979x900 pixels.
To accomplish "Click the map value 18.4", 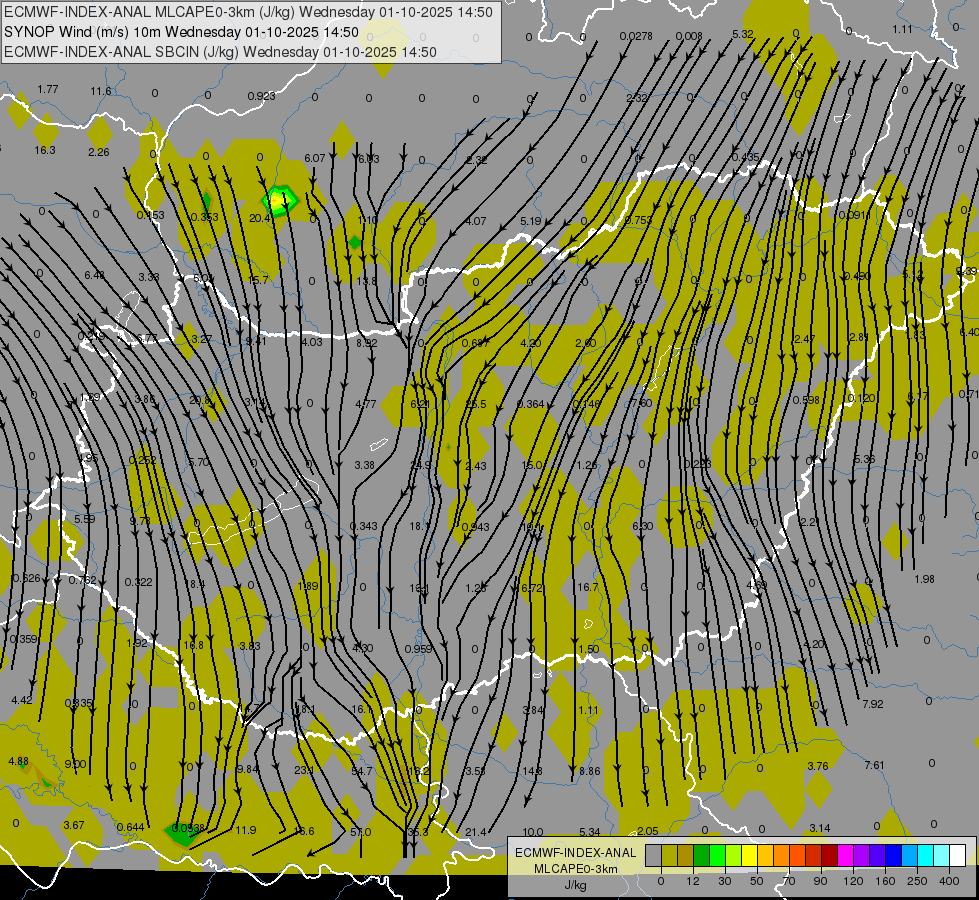I will click(194, 584).
